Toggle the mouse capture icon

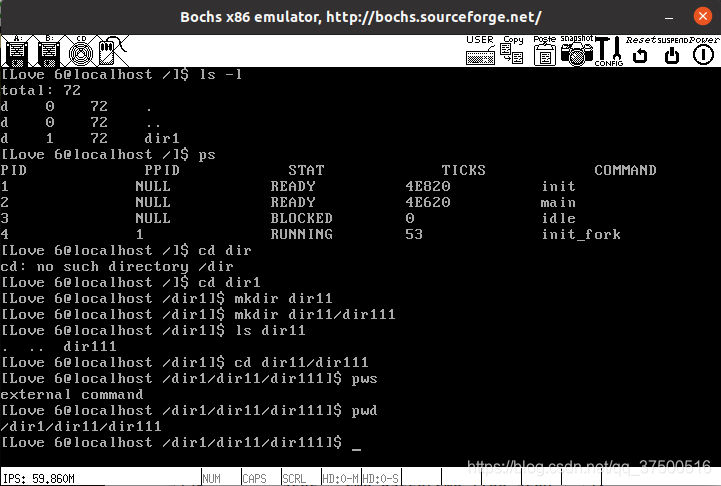tap(111, 51)
